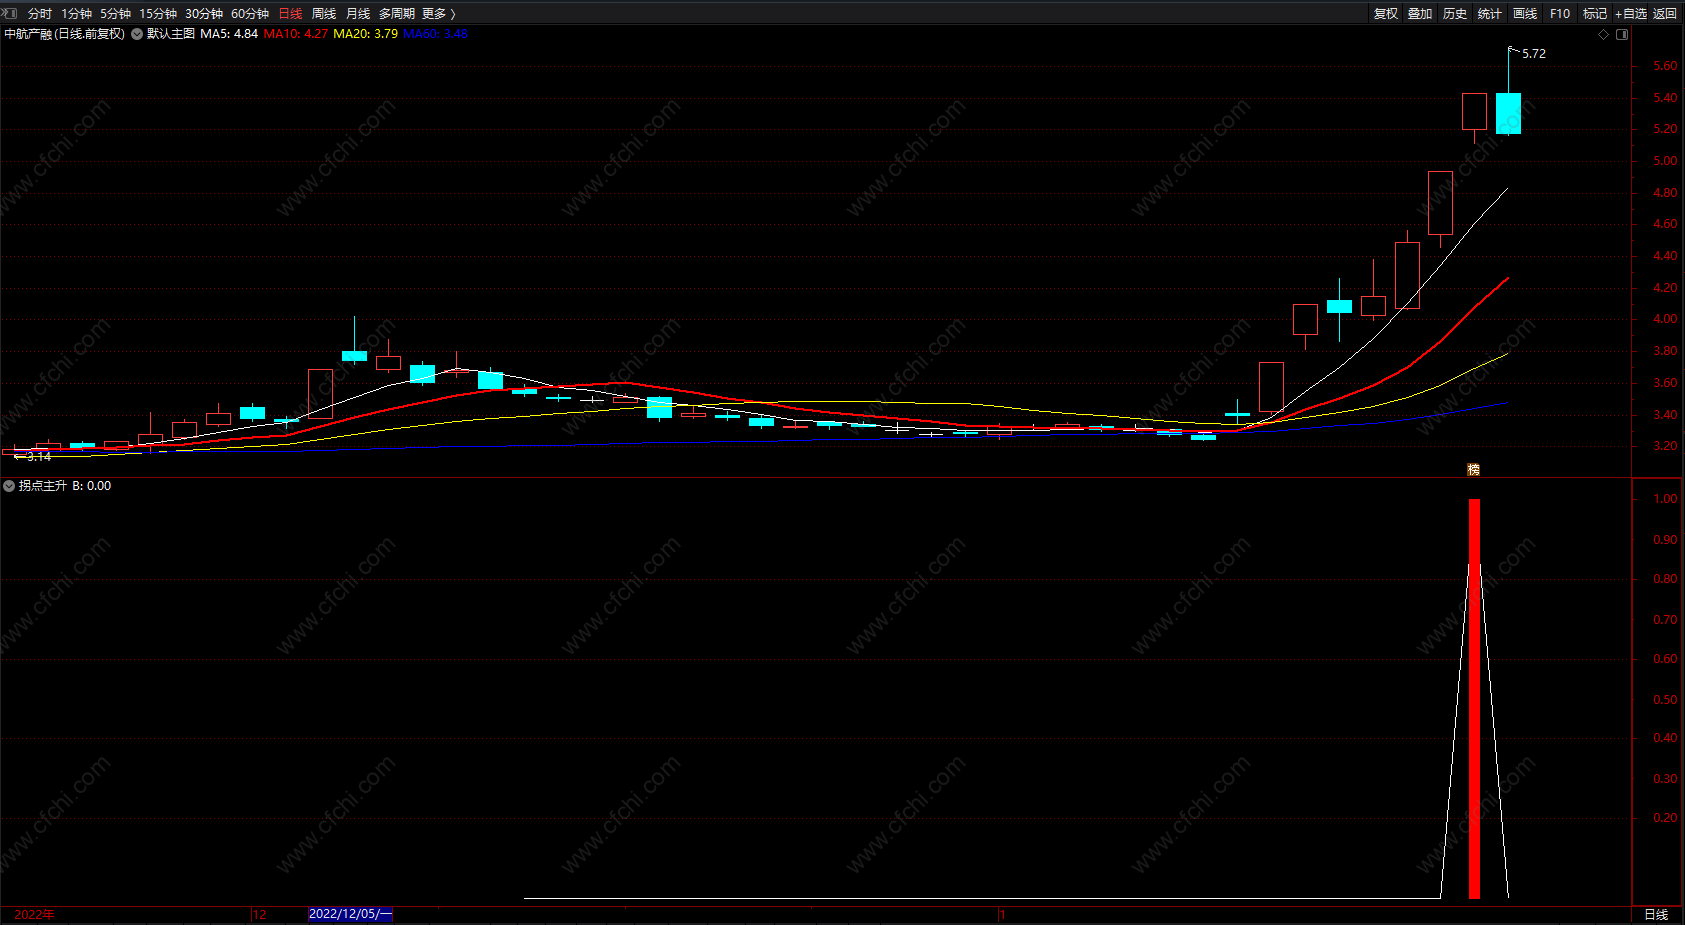Switch to the 分时 tab
This screenshot has height=925, width=1685.
(40, 14)
